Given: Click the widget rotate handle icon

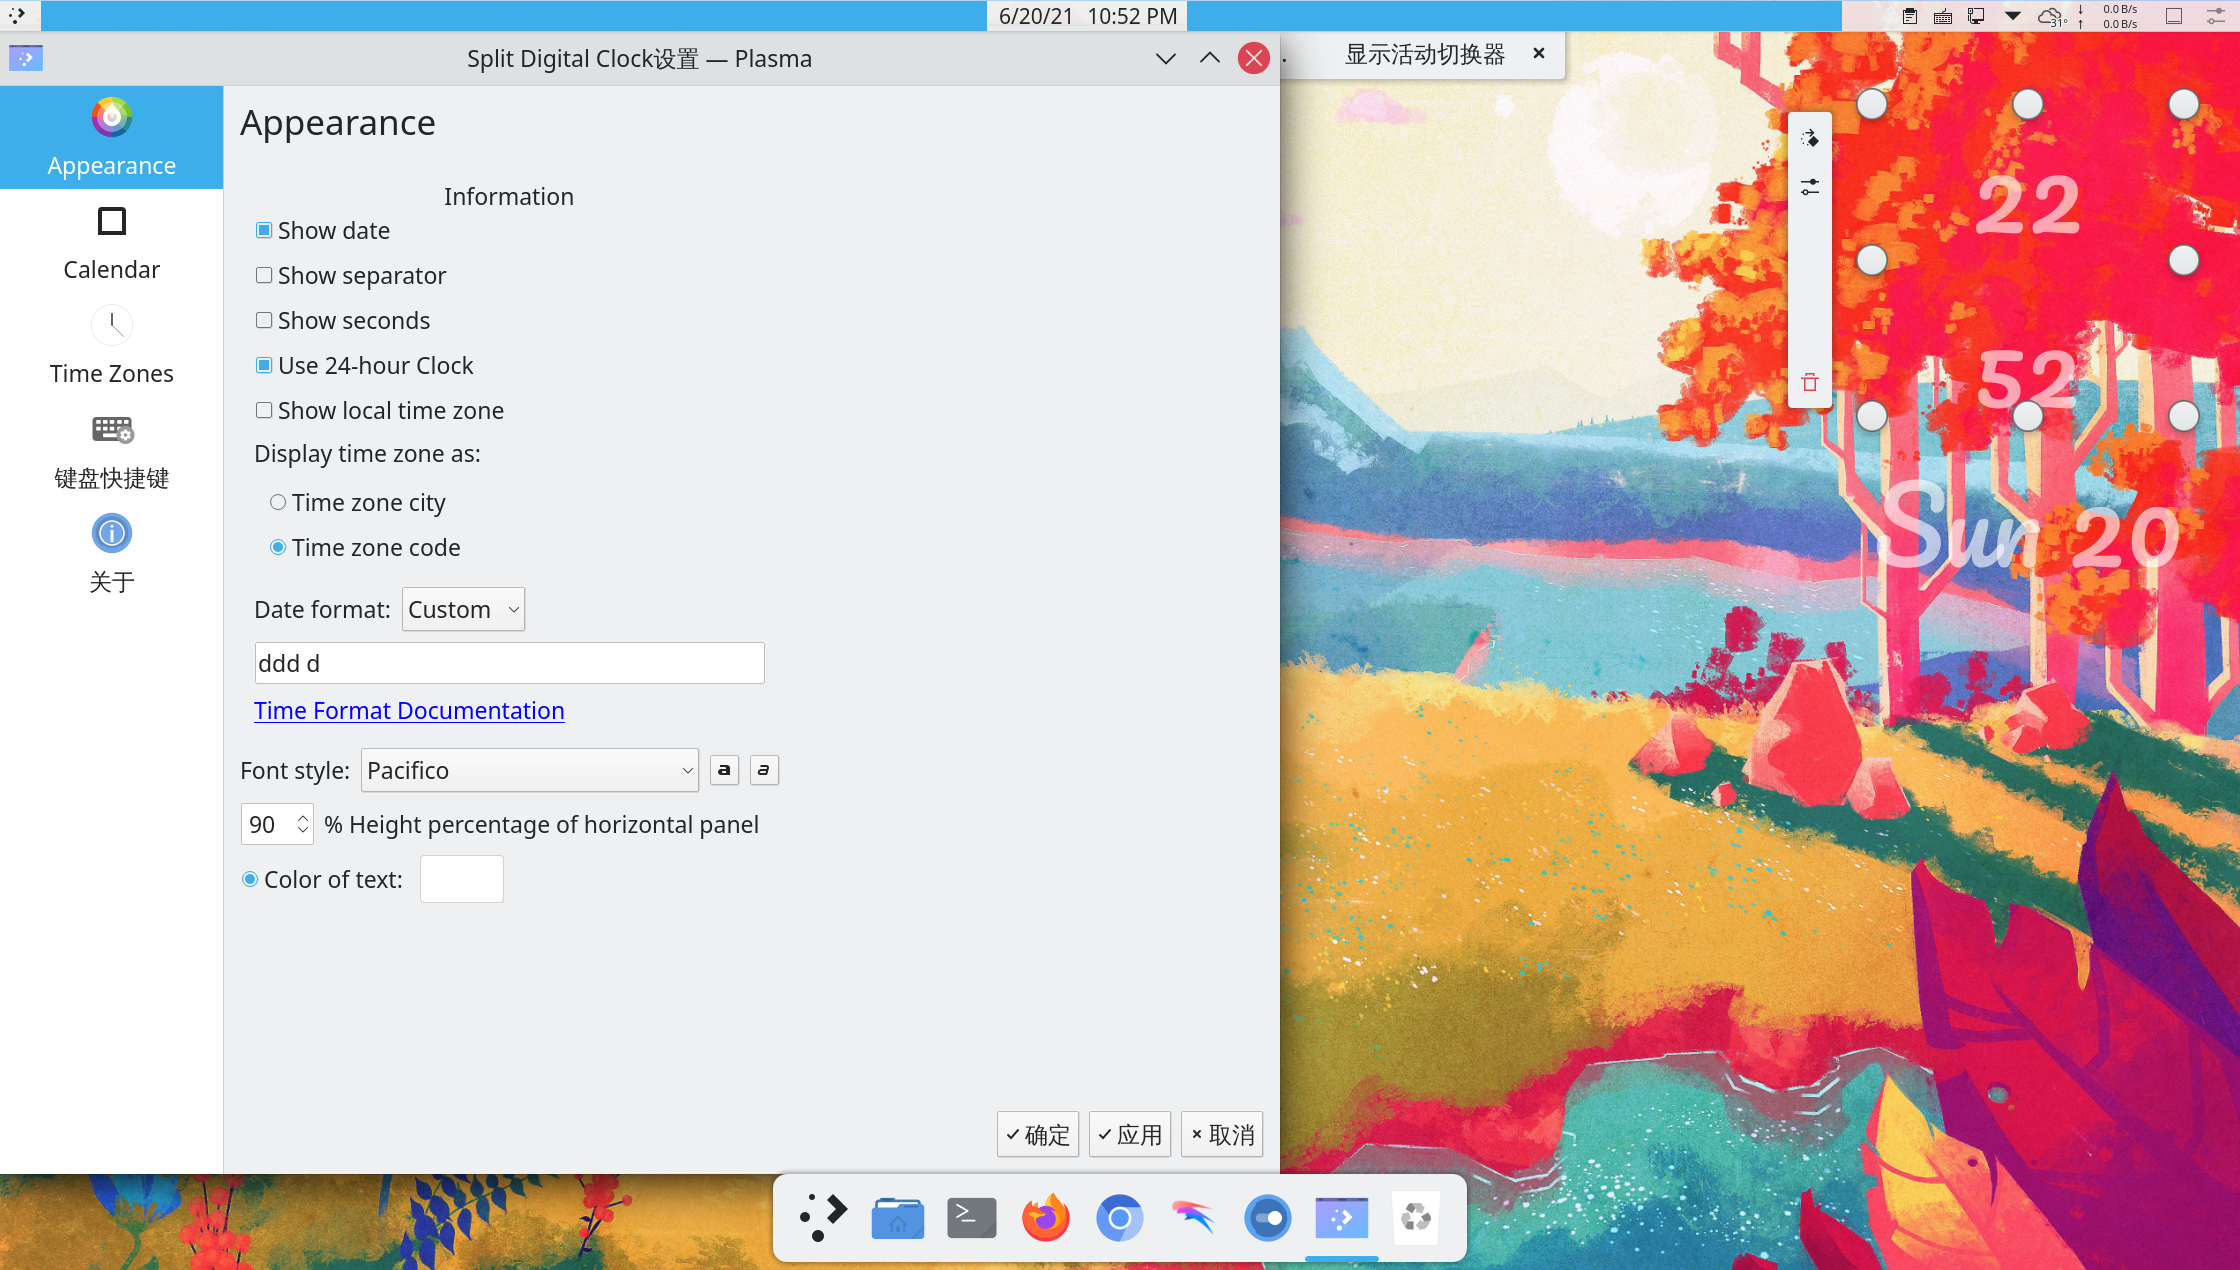Looking at the screenshot, I should pos(1810,139).
